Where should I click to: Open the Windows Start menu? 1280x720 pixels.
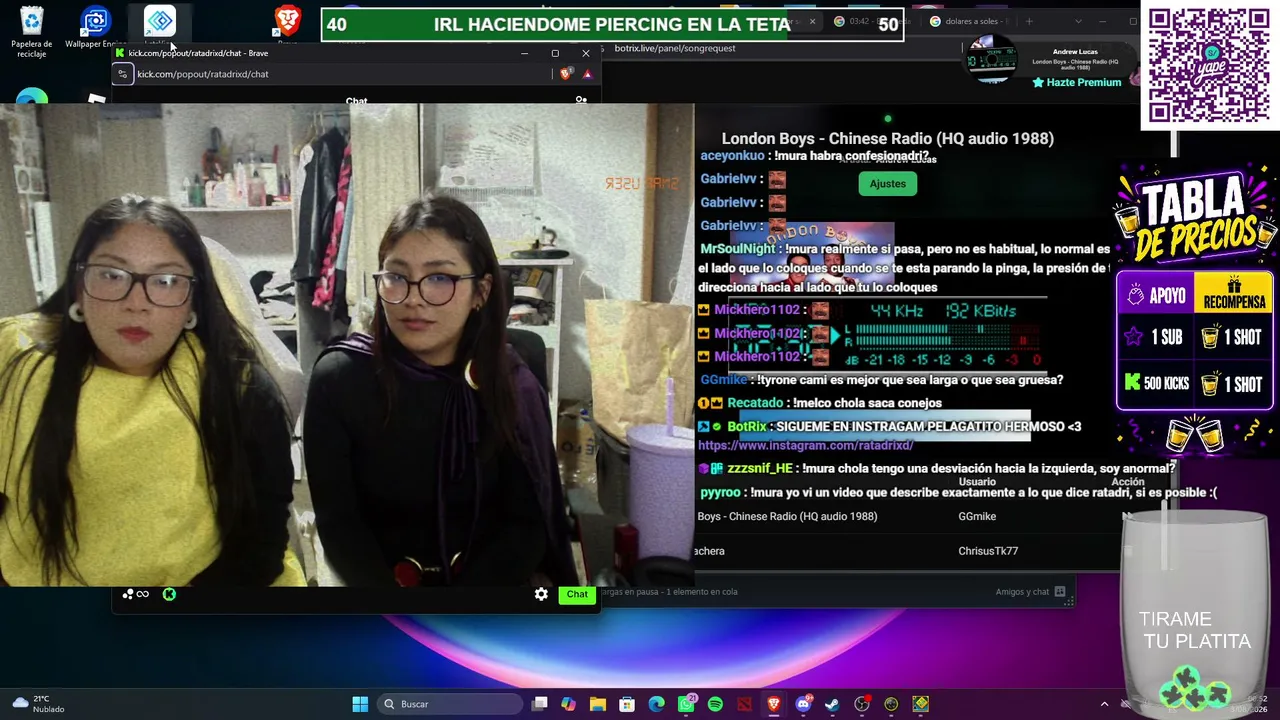point(360,704)
